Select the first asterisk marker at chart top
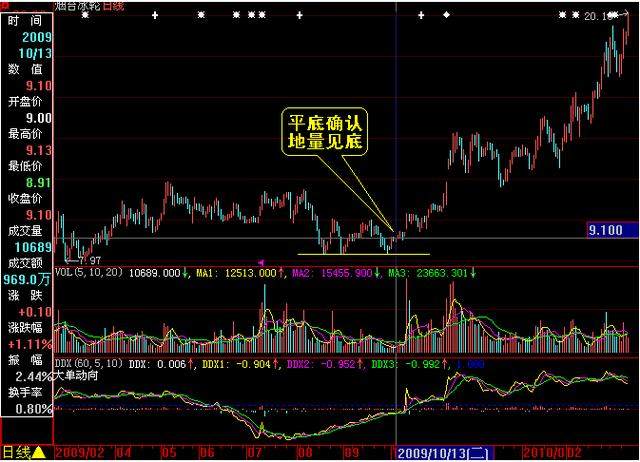Image resolution: width=640 pixels, height=462 pixels. click(x=85, y=15)
